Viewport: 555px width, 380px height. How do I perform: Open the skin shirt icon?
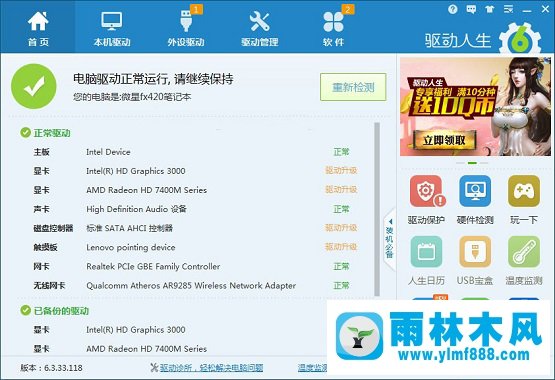(x=490, y=9)
